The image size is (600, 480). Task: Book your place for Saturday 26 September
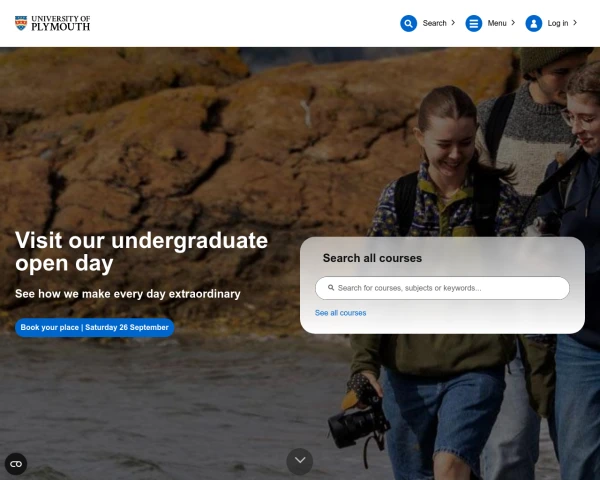(x=95, y=327)
